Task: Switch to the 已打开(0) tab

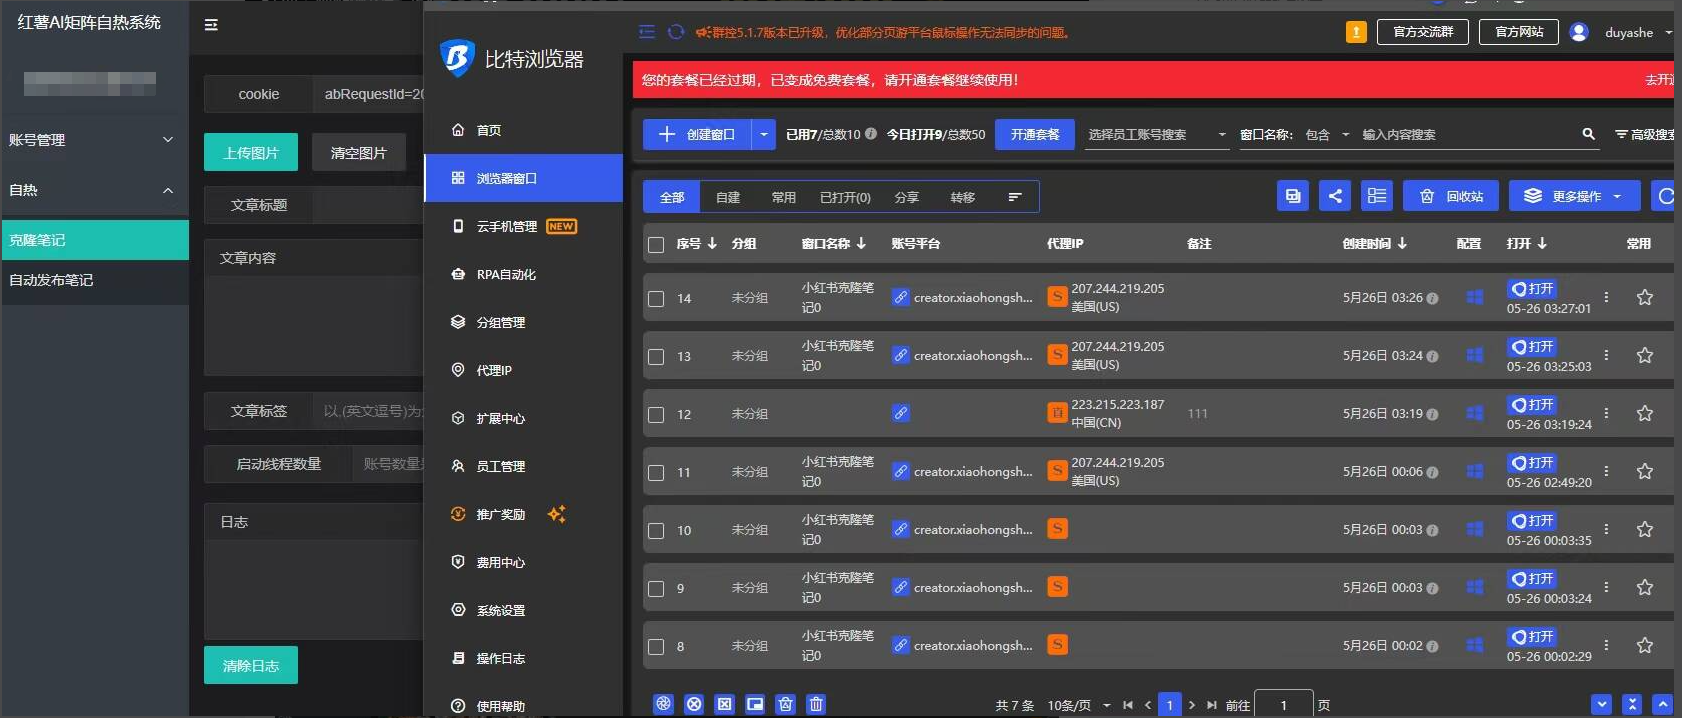Action: [x=845, y=197]
